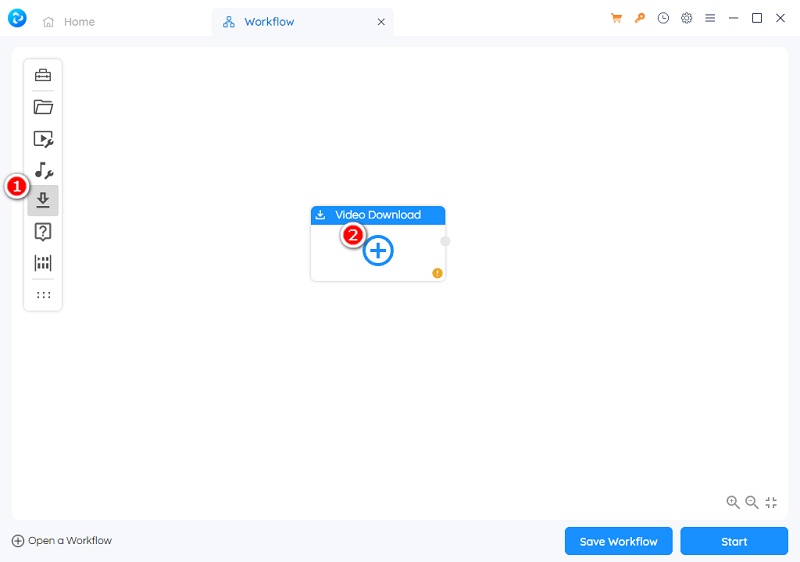Click the Video Download node header
800x562 pixels.
pos(378,215)
